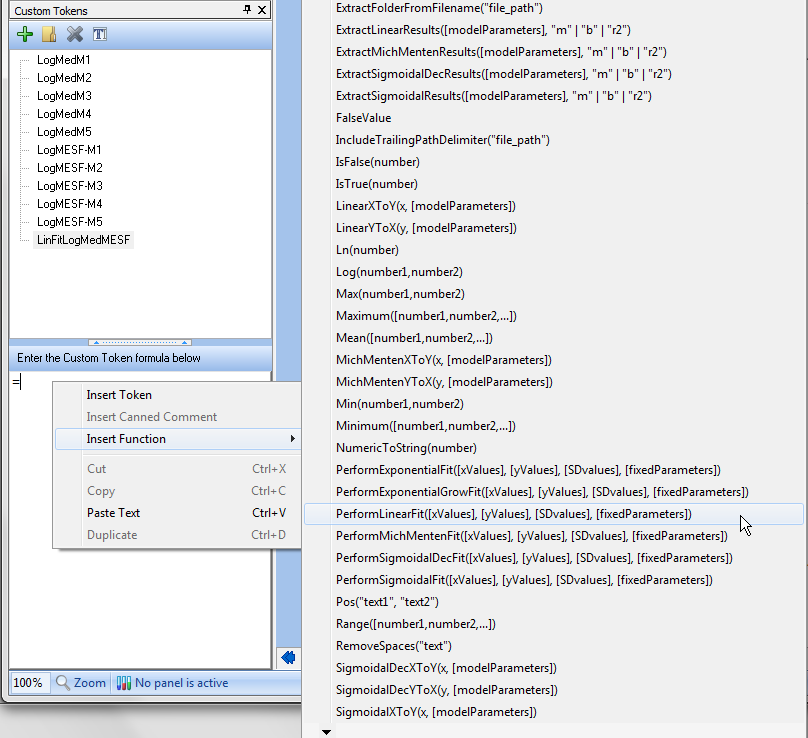Insert ExtractFolderFromFilename function
This screenshot has height=738, width=808.
pos(439,8)
